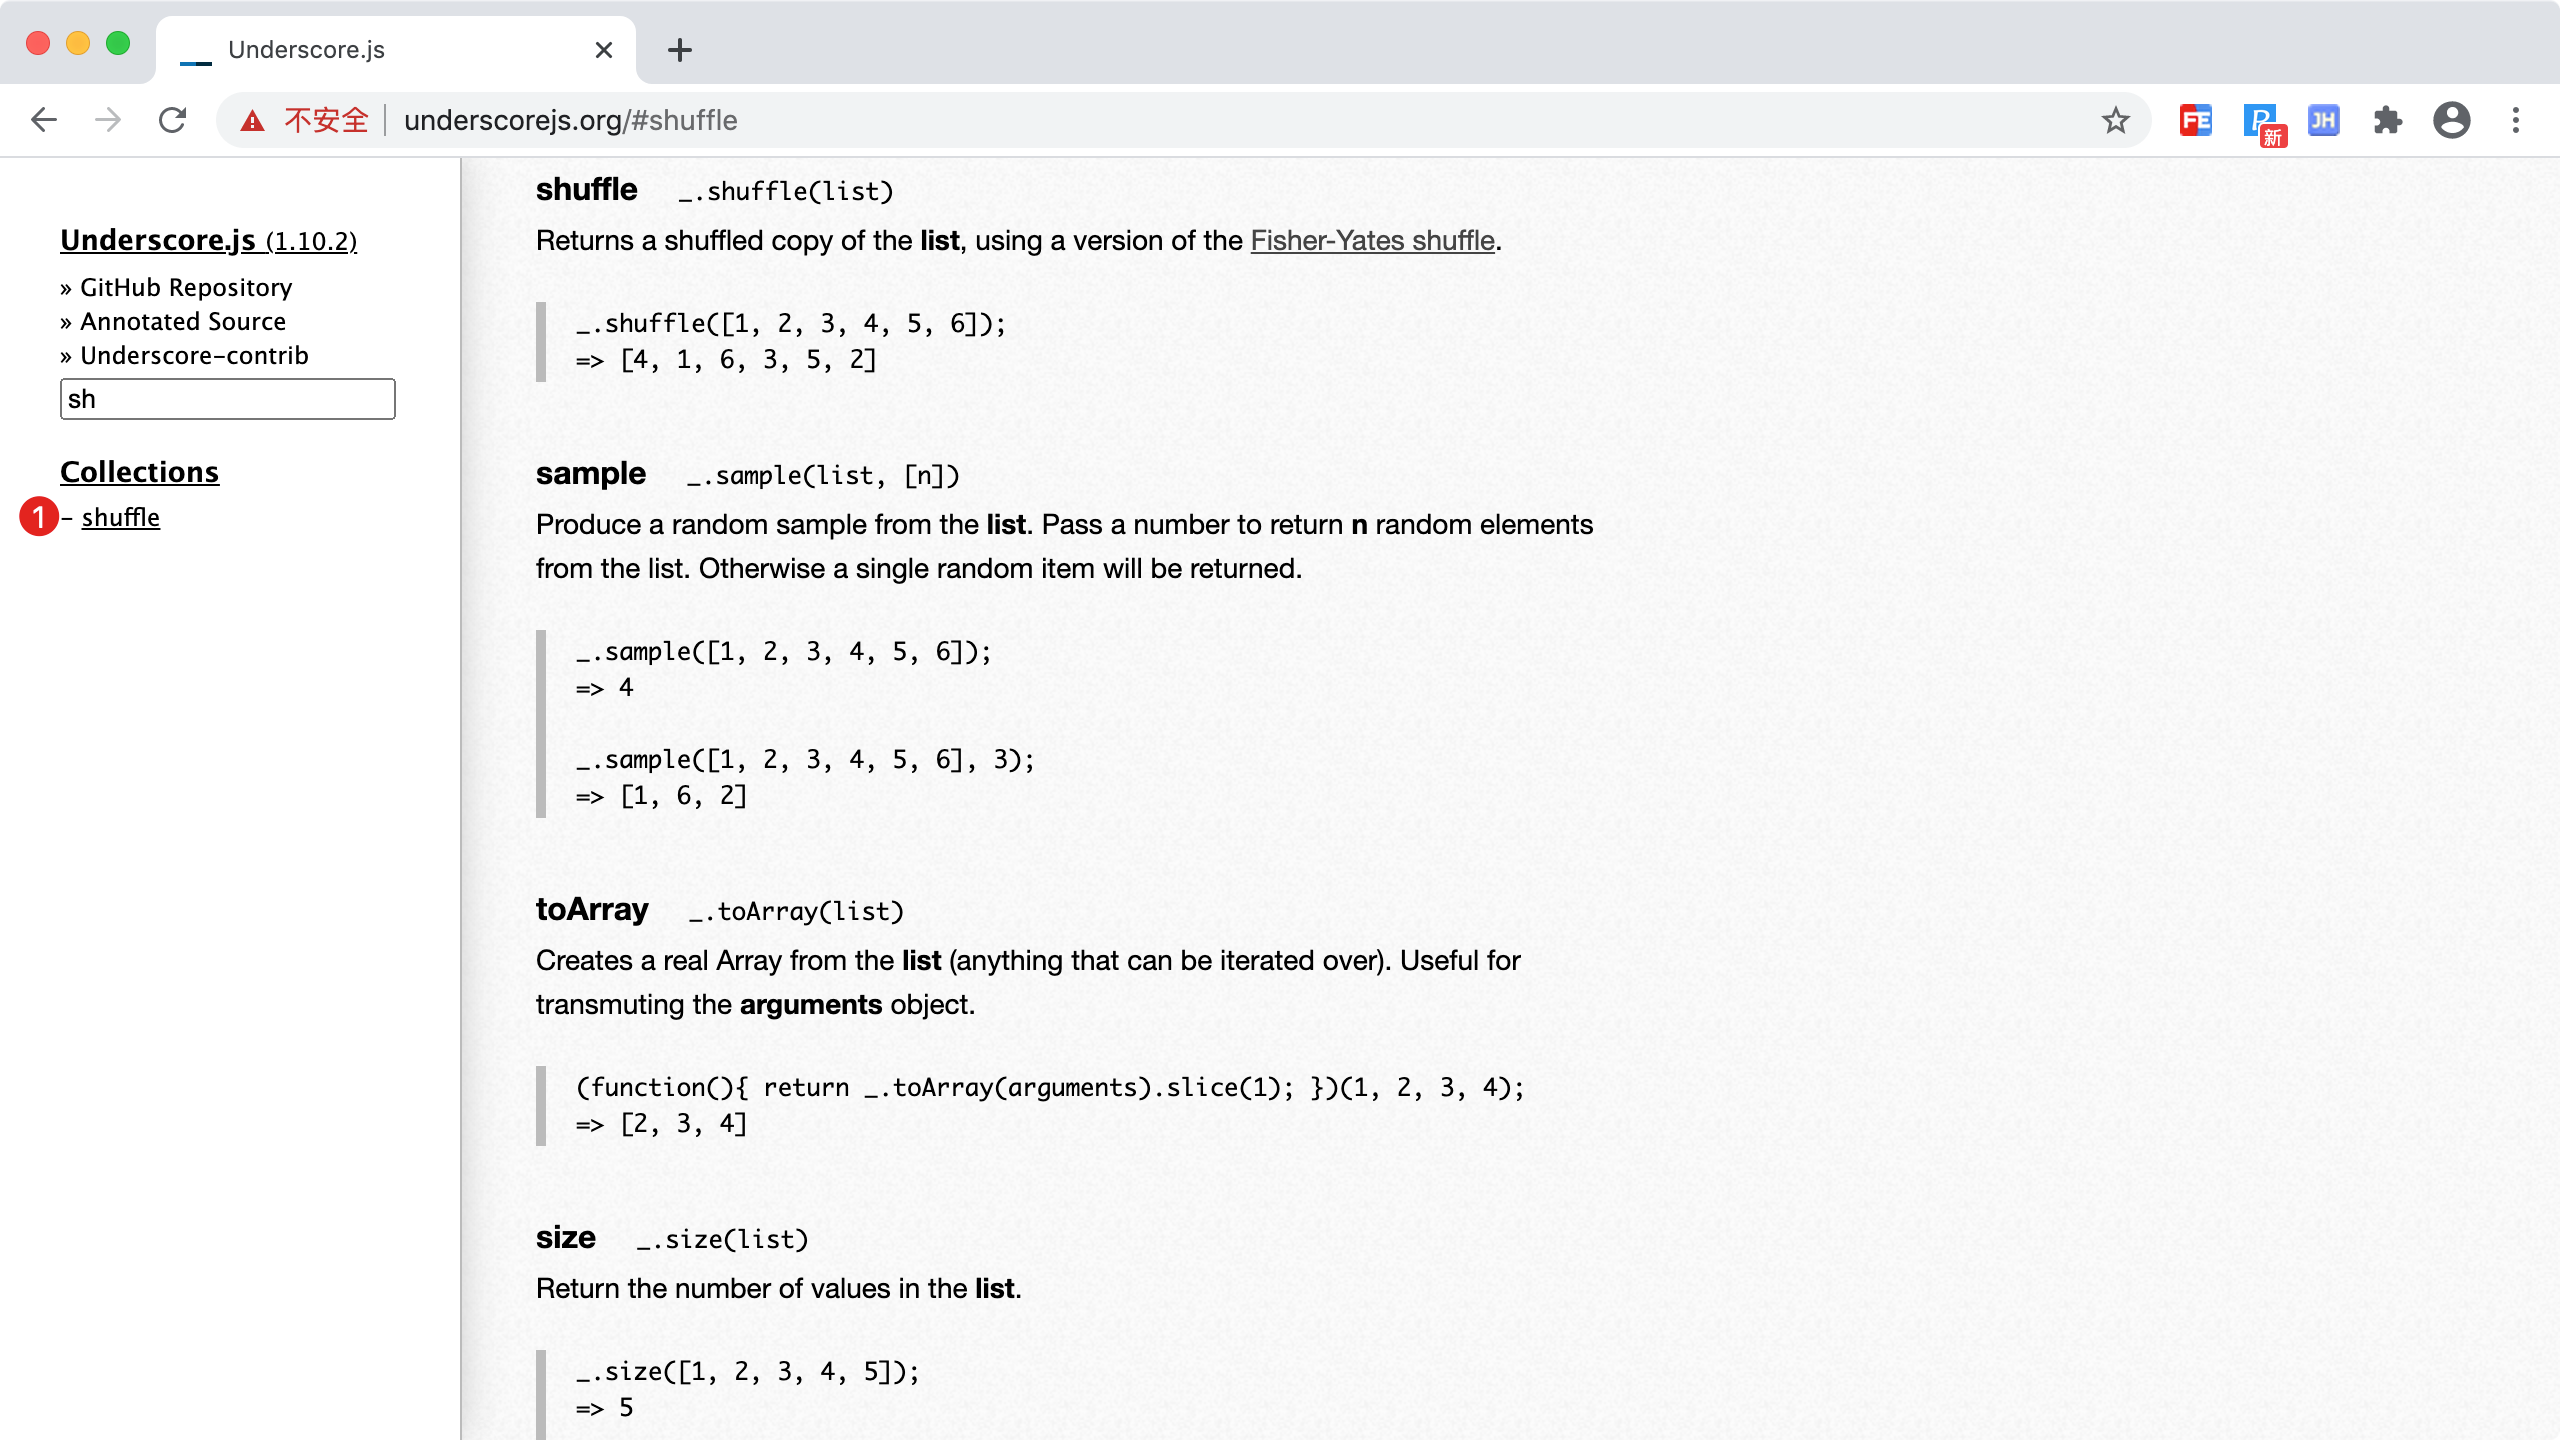Click the not-secure warning icon

(252, 120)
